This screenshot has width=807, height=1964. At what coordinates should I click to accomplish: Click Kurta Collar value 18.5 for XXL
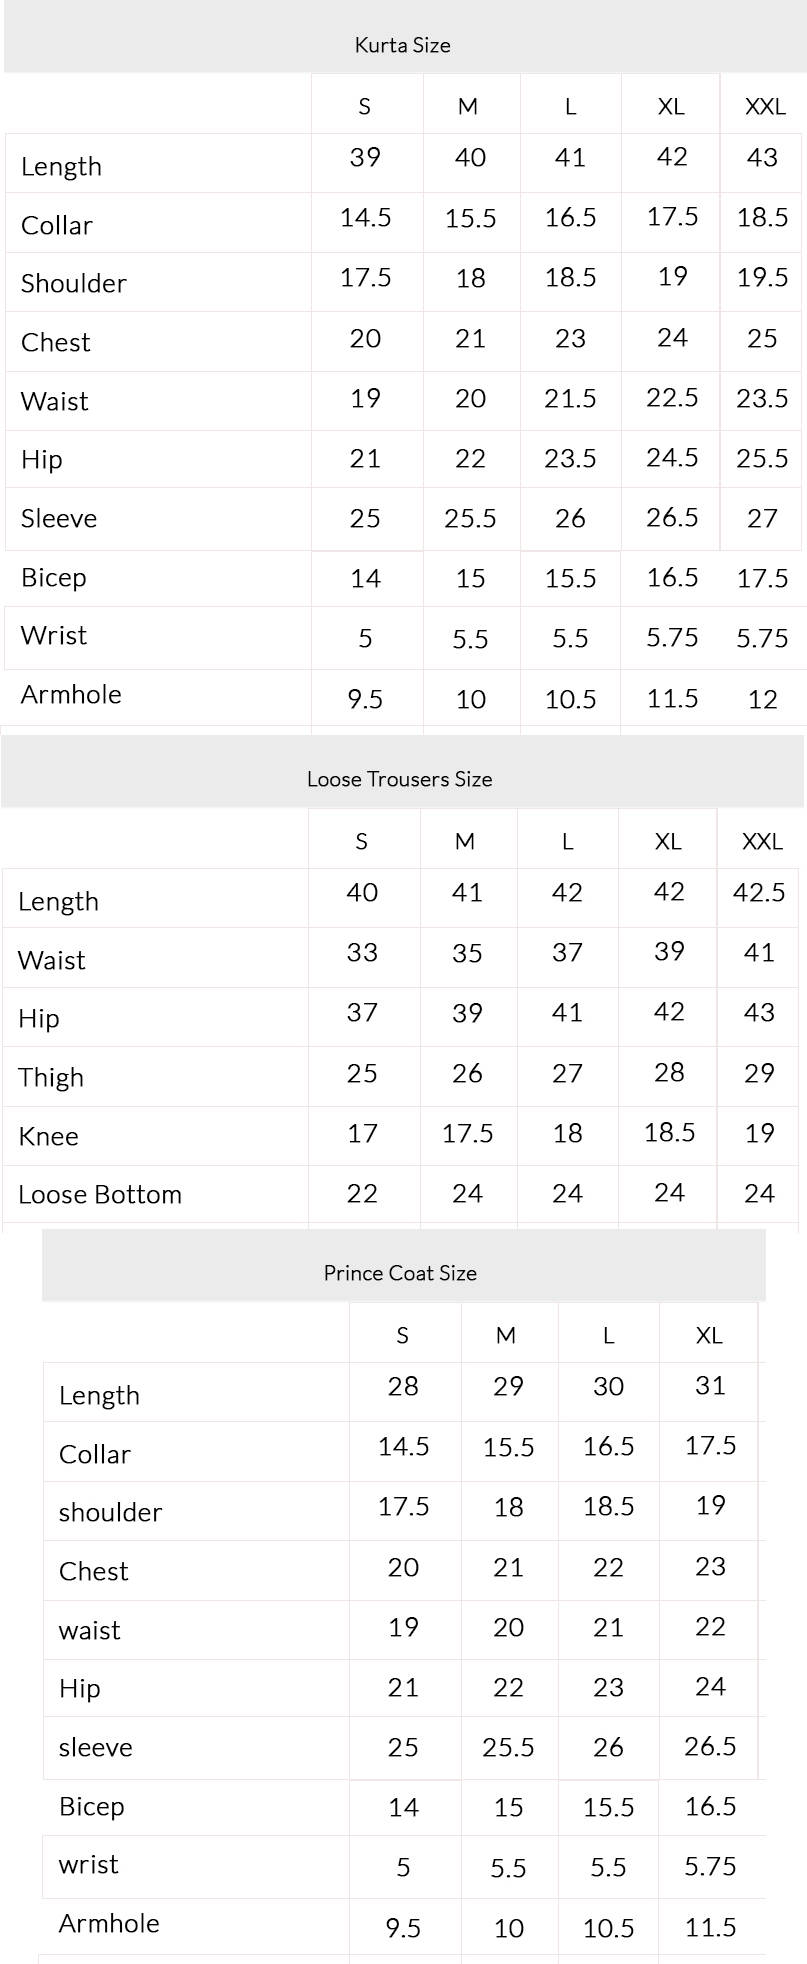762,217
